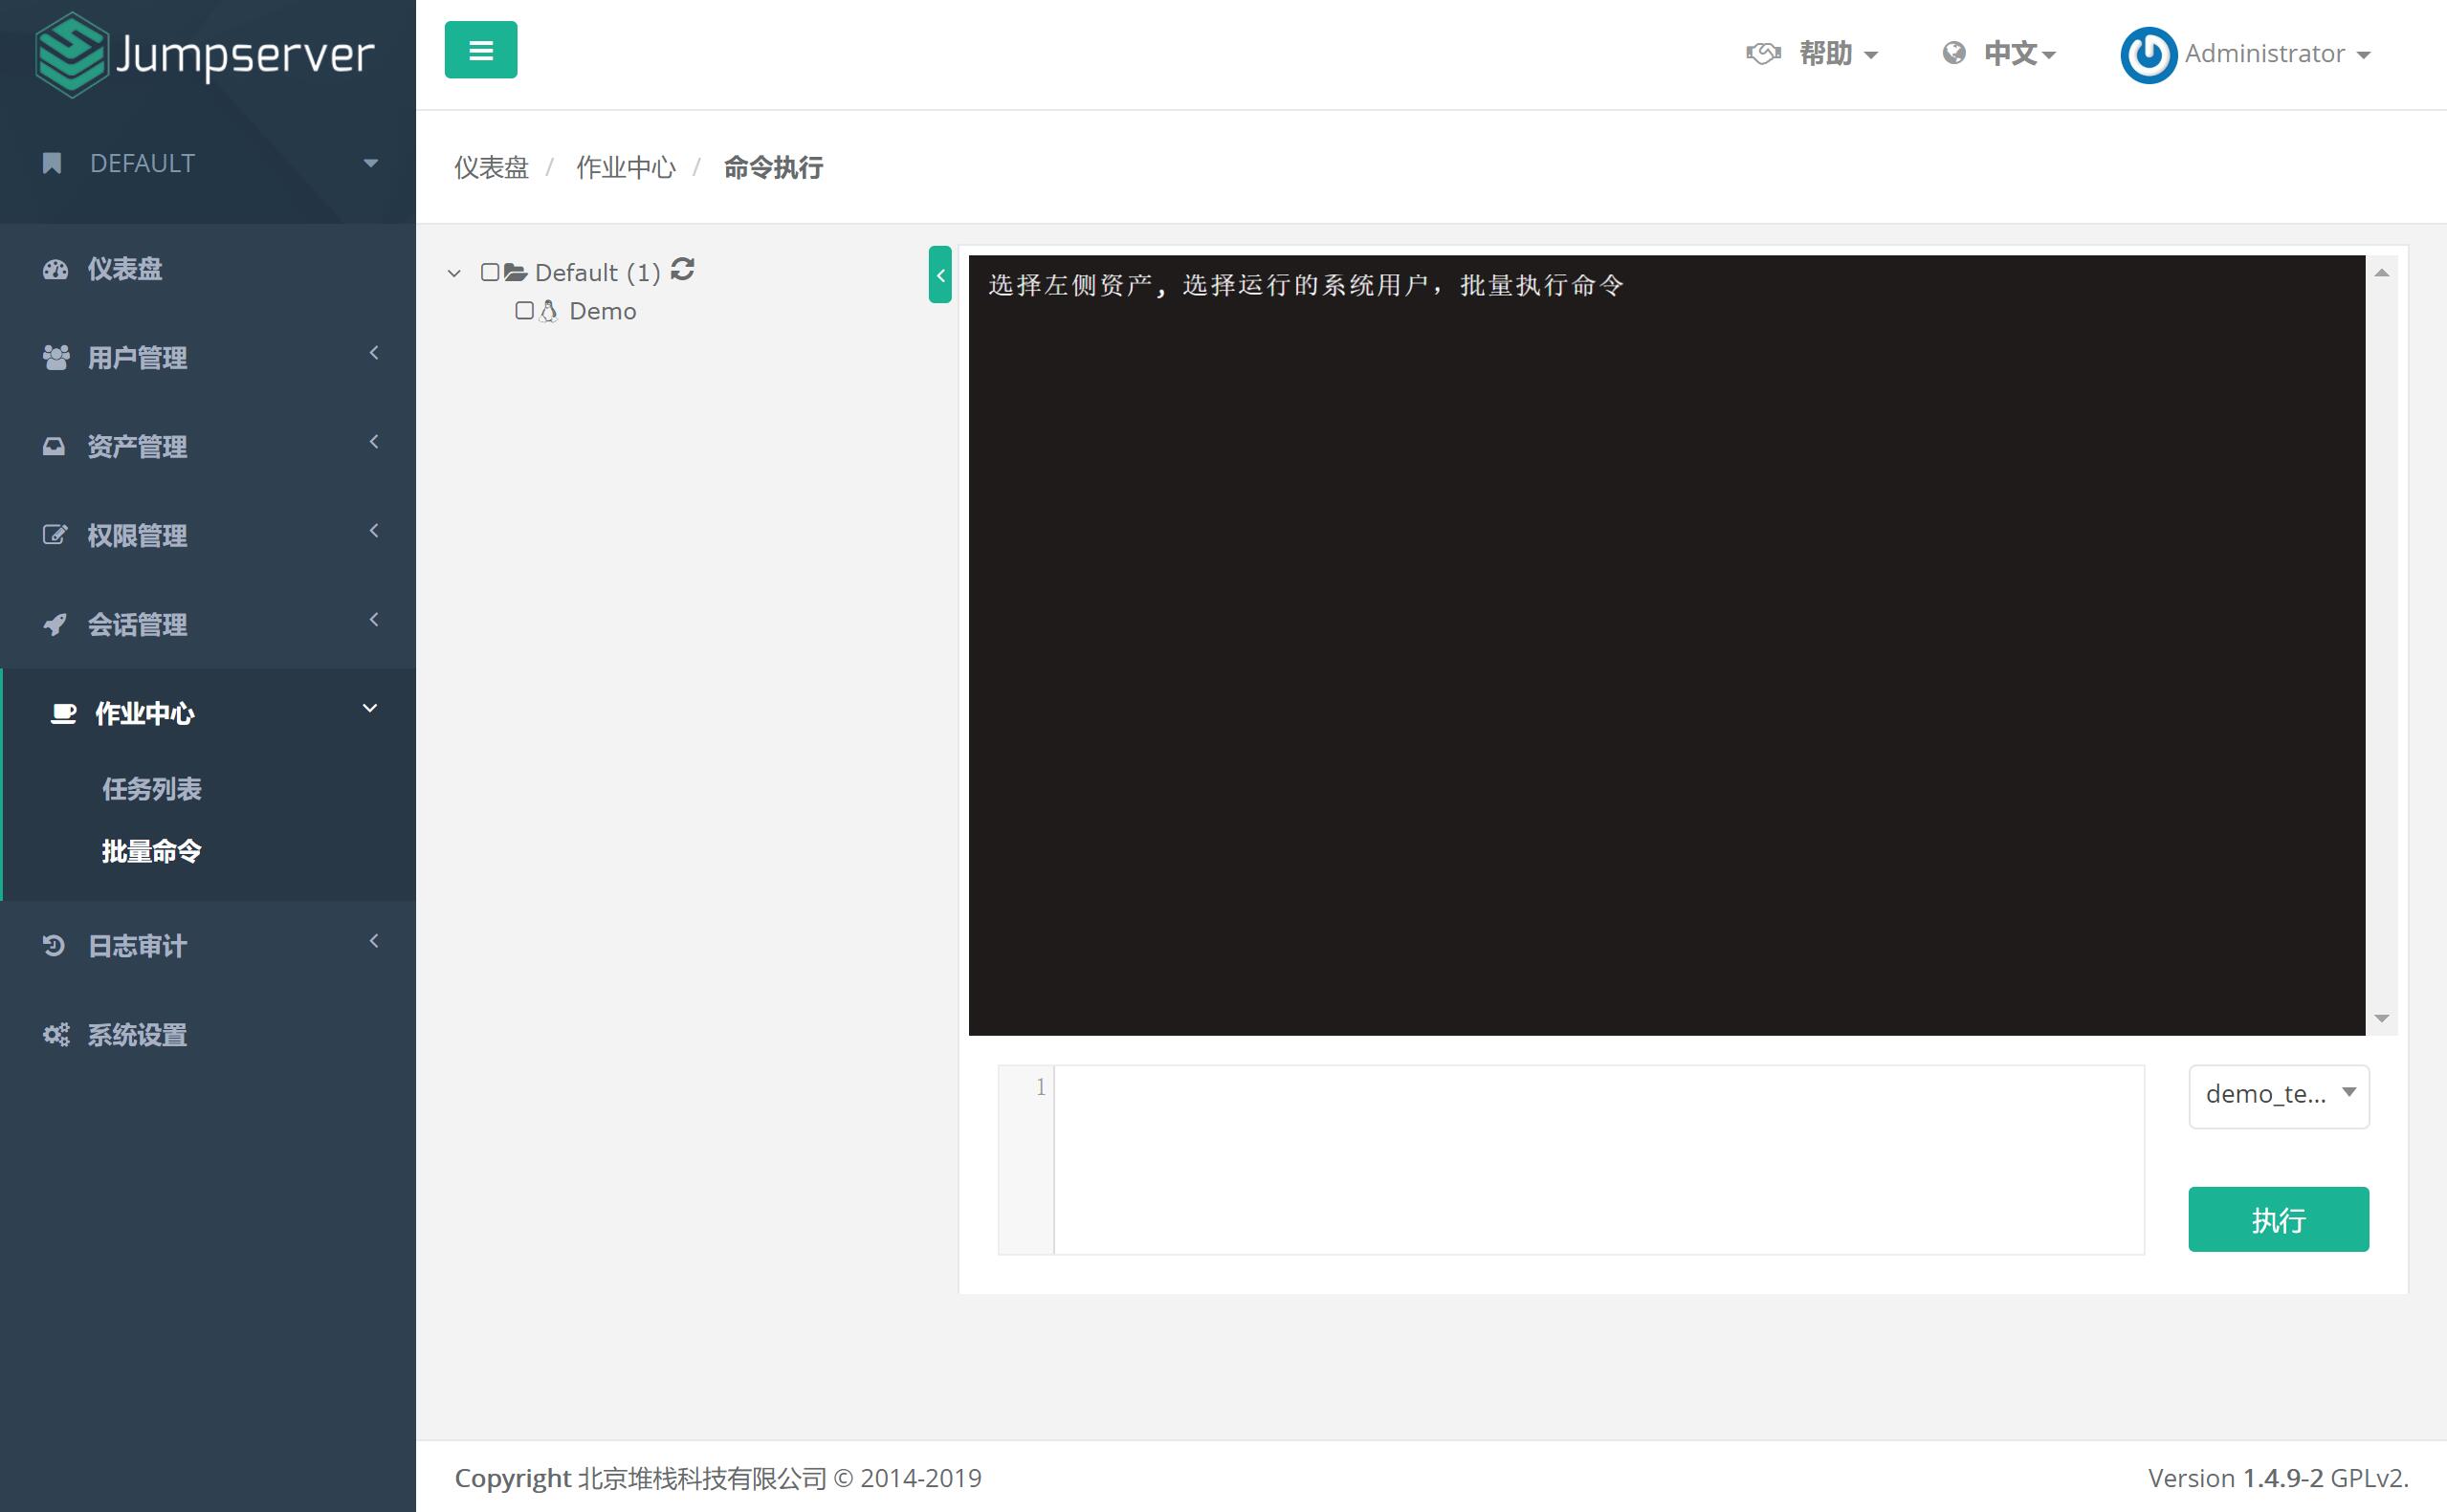Expand the 用户管理 sidebar menu
Screen dimensions: 2447x1512
pos(208,357)
